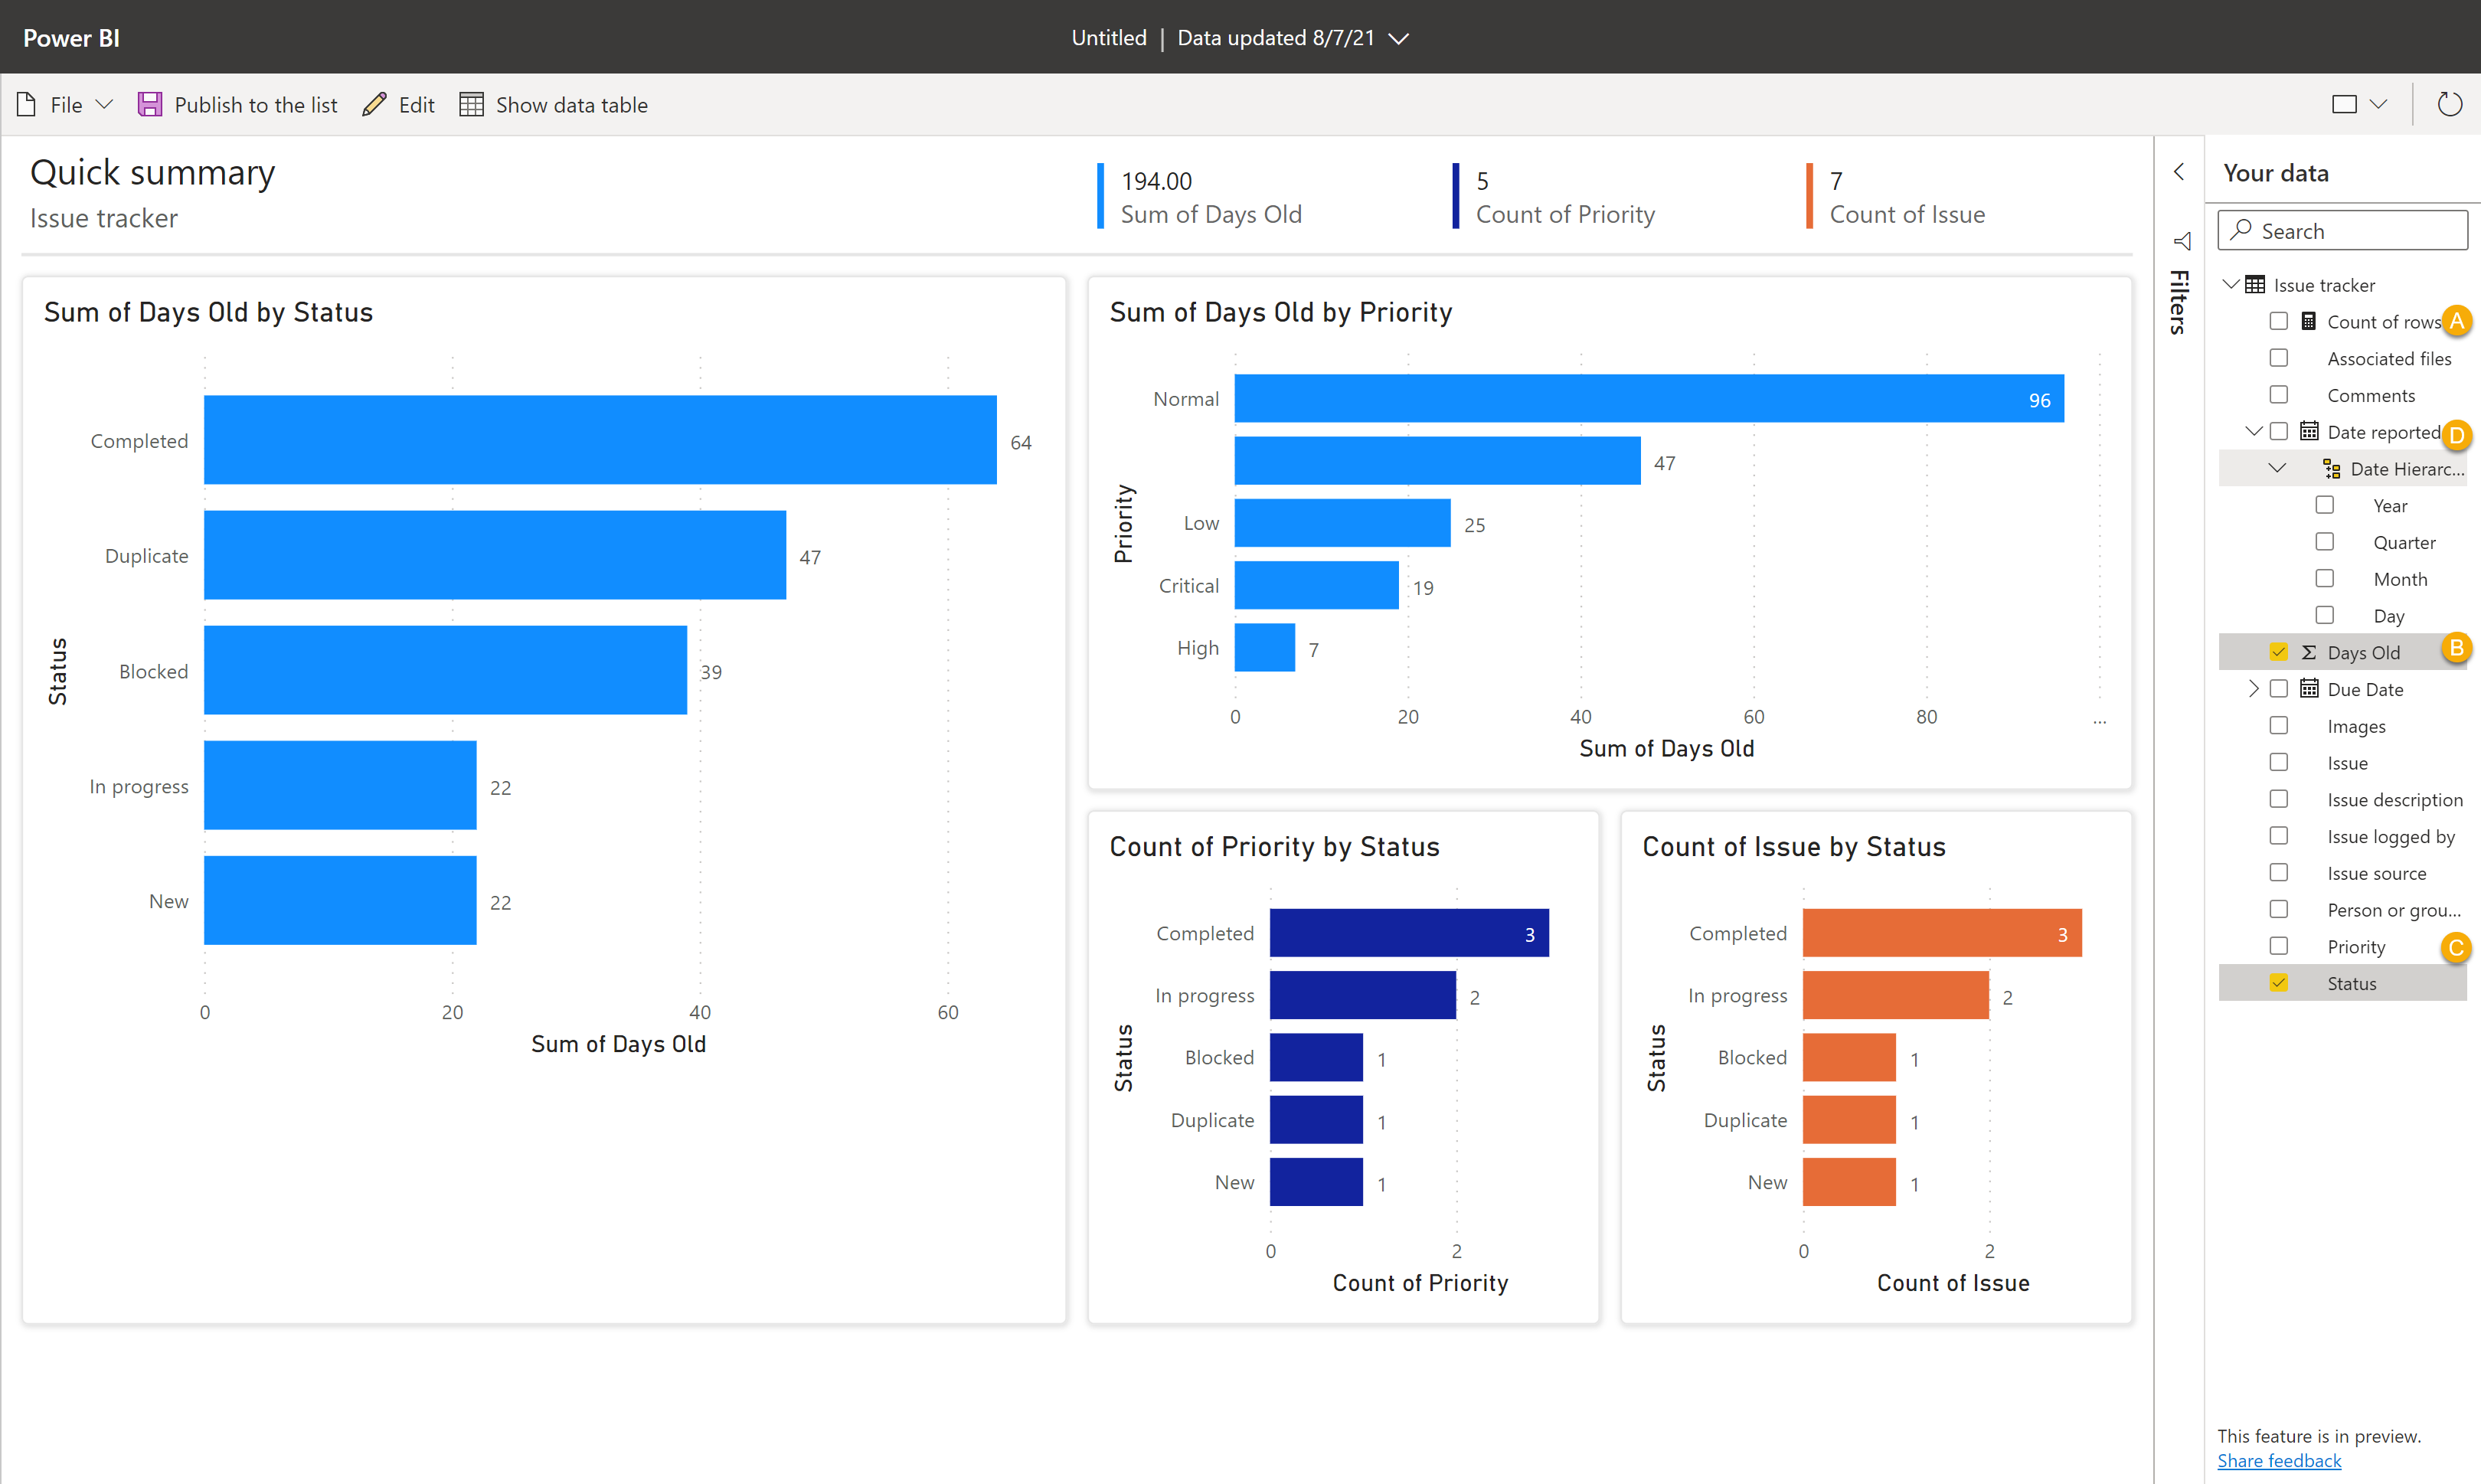Click the Show data table grid icon

tap(471, 103)
